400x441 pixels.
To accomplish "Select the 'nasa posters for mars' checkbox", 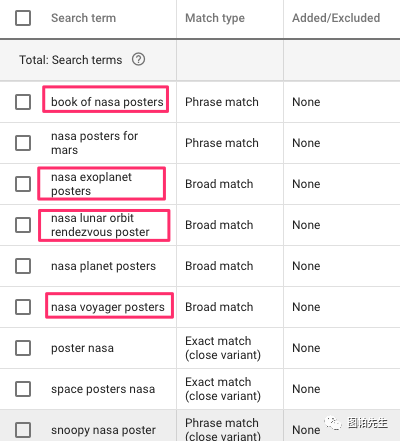I will 23,143.
